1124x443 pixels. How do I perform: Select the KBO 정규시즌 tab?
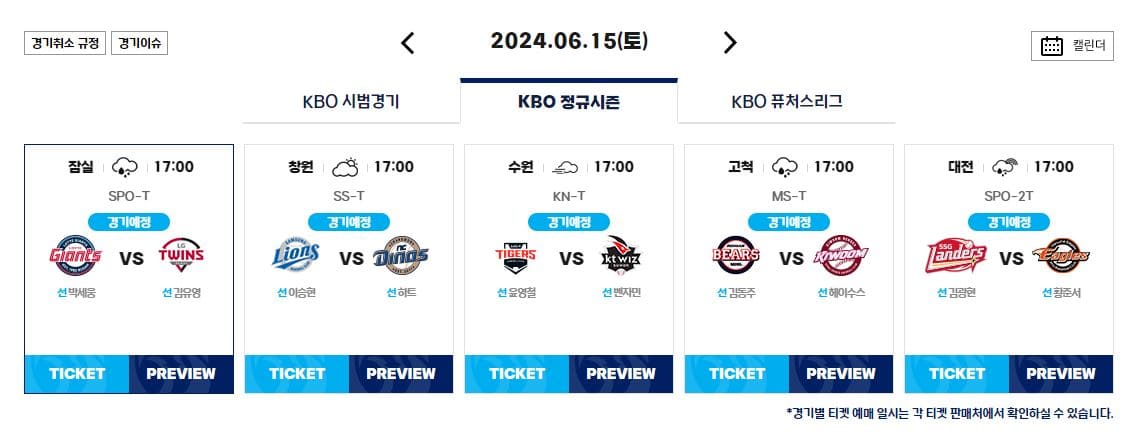click(x=569, y=102)
